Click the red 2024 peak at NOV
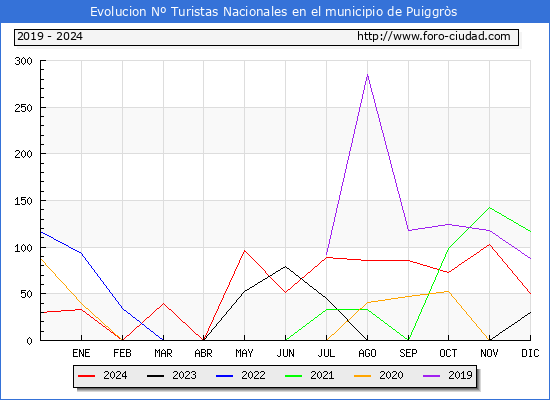This screenshot has width=550, height=400. tap(489, 244)
